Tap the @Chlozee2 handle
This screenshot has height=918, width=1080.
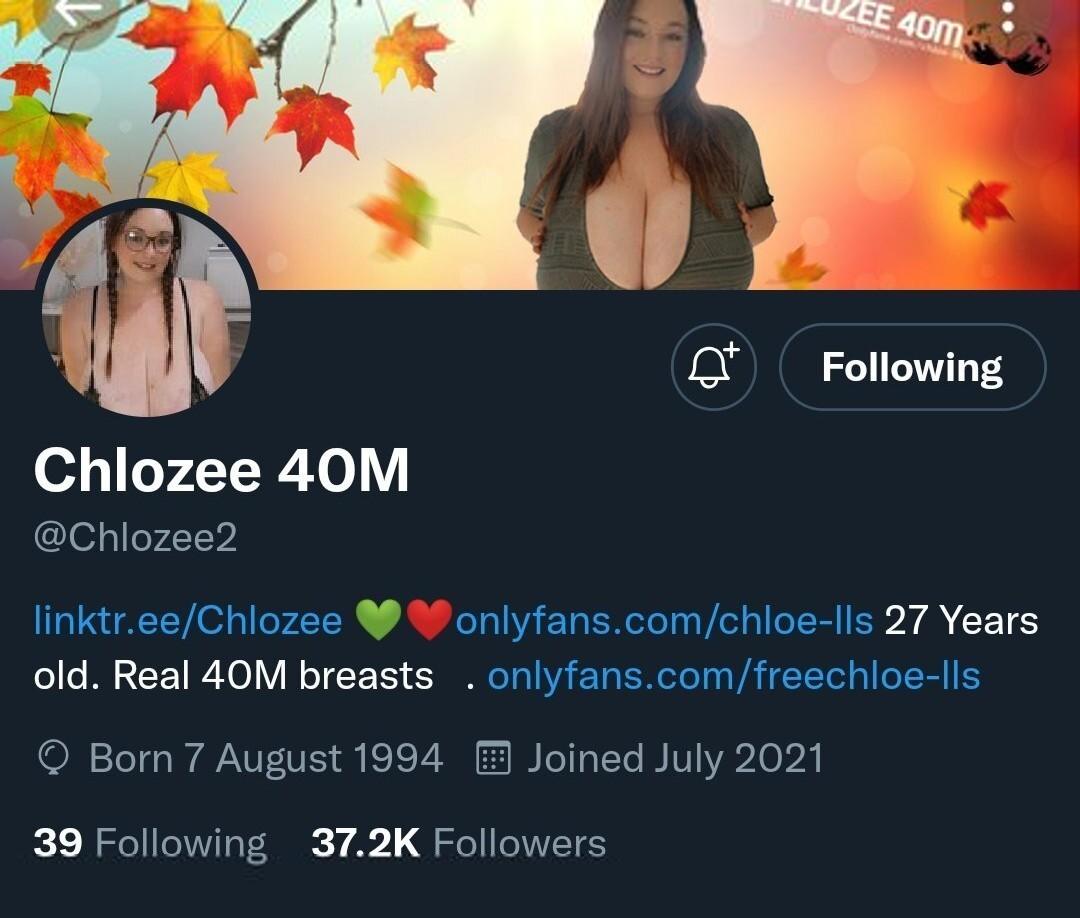(136, 537)
